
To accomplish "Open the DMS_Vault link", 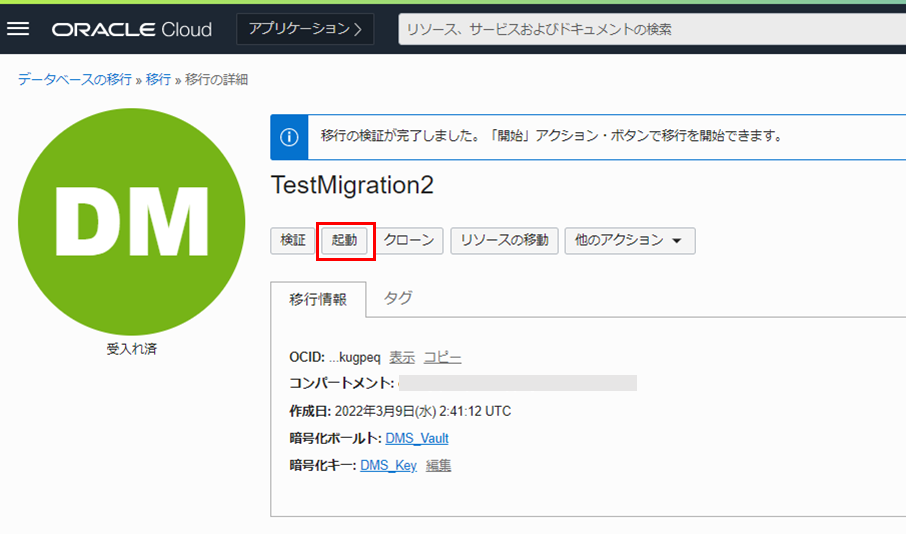I will pos(416,438).
